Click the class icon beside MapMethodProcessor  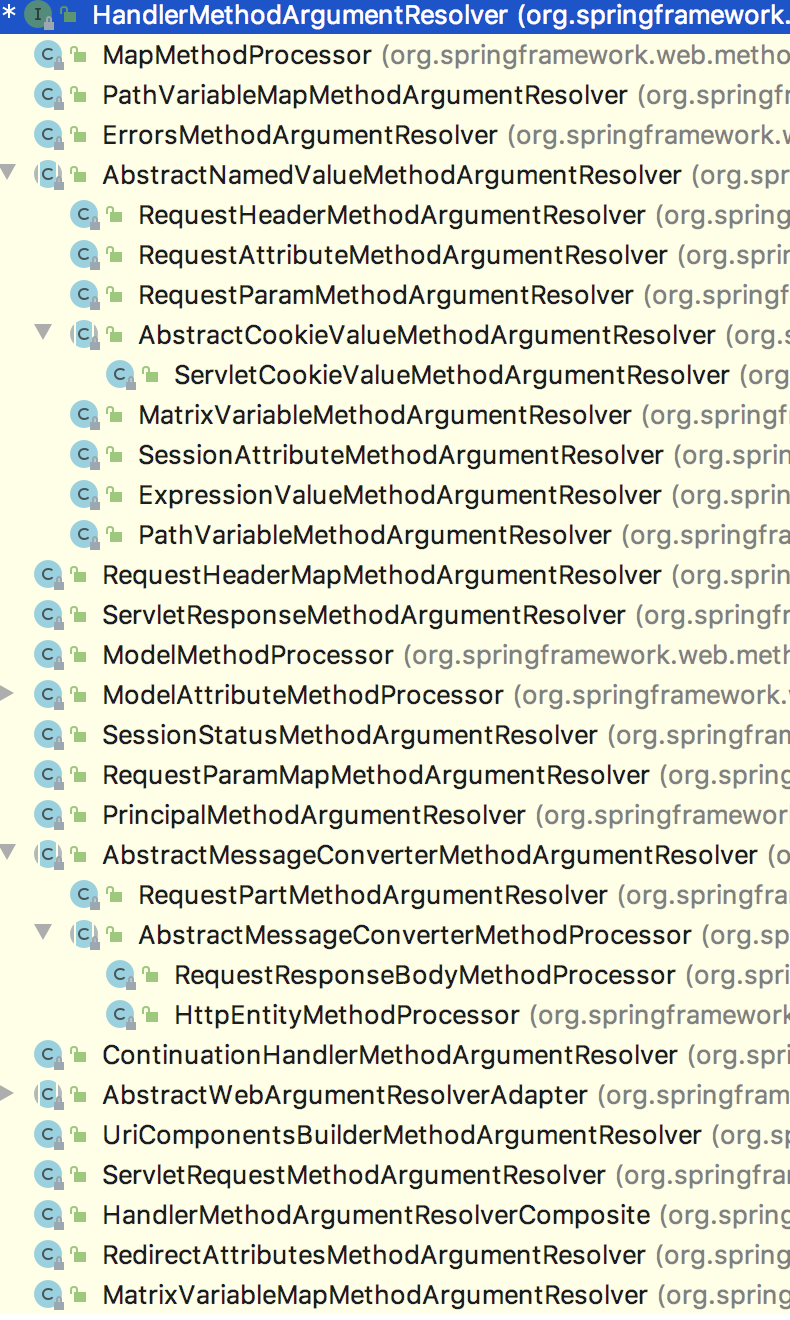point(48,55)
